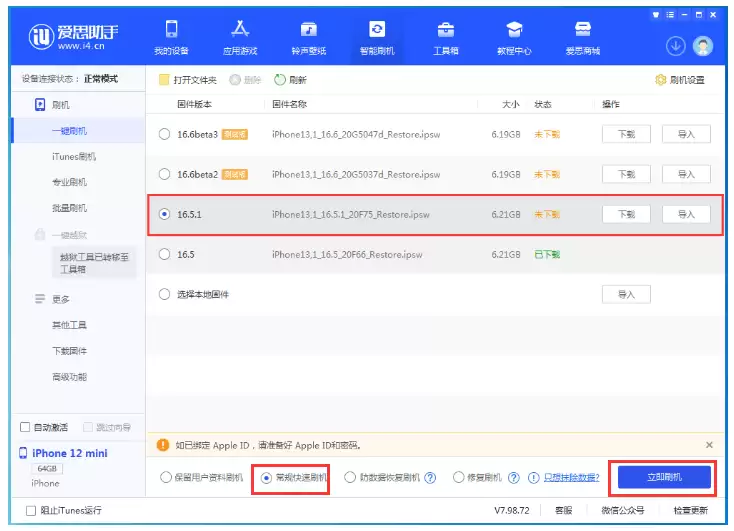Open 下载固件 in sidebar
This screenshot has width=734, height=531.
click(69, 351)
